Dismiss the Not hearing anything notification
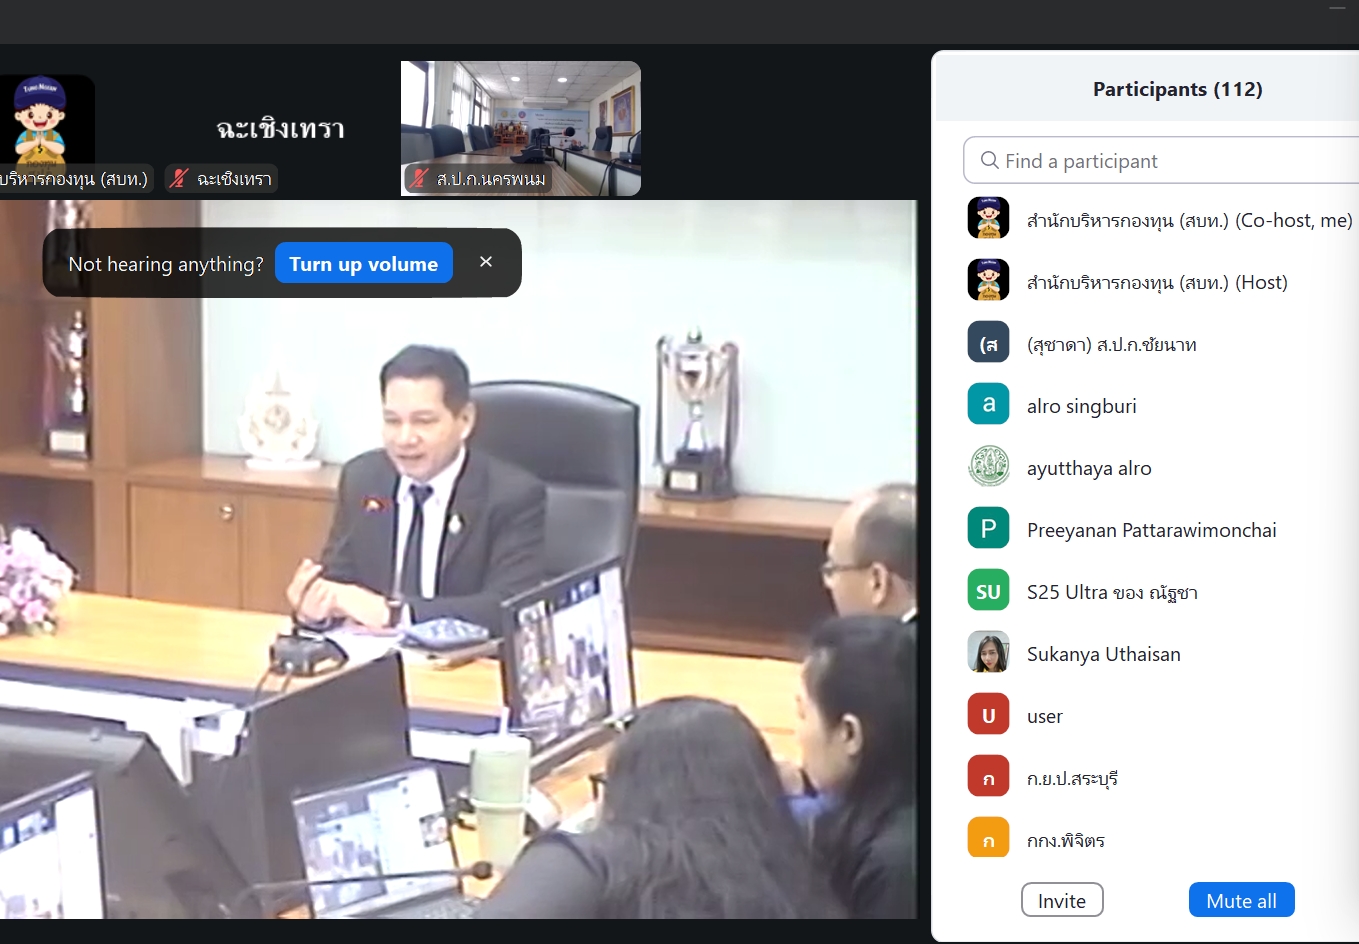1359x944 pixels. tap(486, 262)
